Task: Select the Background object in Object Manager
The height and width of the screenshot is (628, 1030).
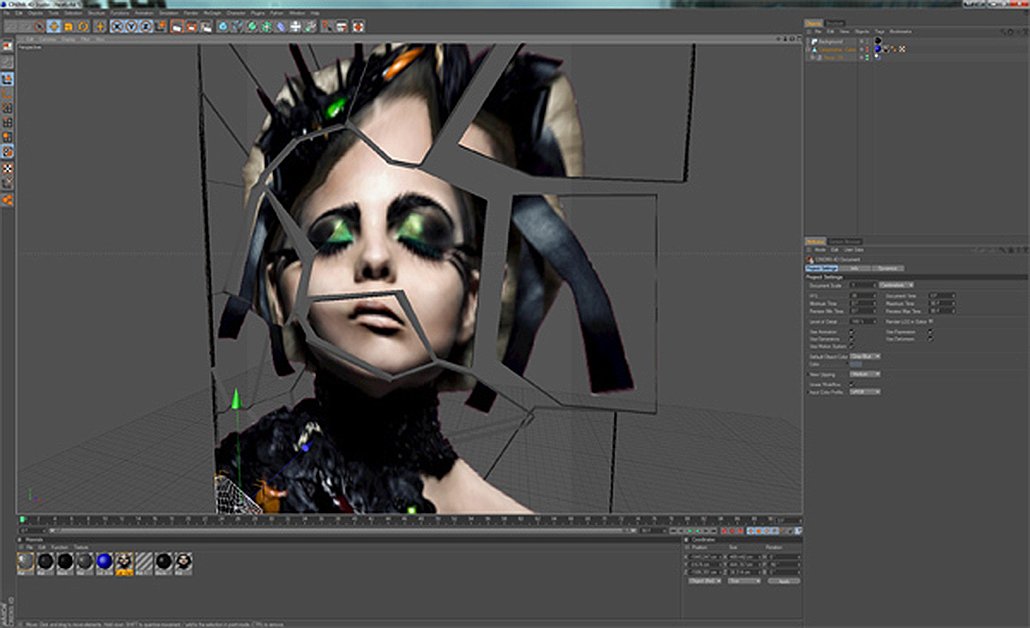Action: pos(832,41)
